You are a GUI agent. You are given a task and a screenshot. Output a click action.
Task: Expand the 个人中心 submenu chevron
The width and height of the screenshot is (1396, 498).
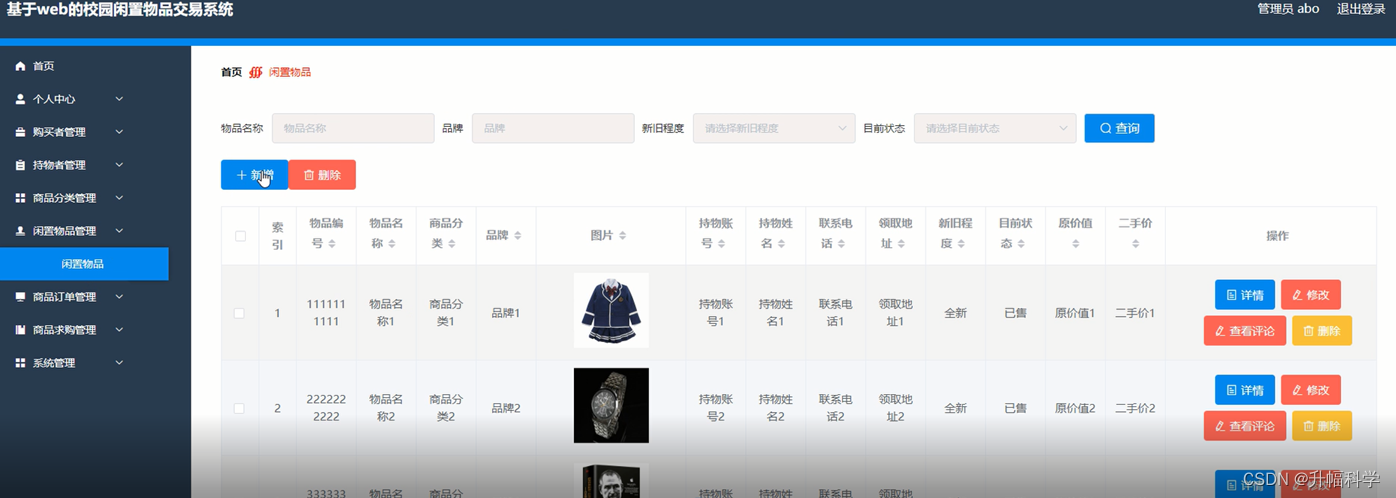tap(119, 99)
